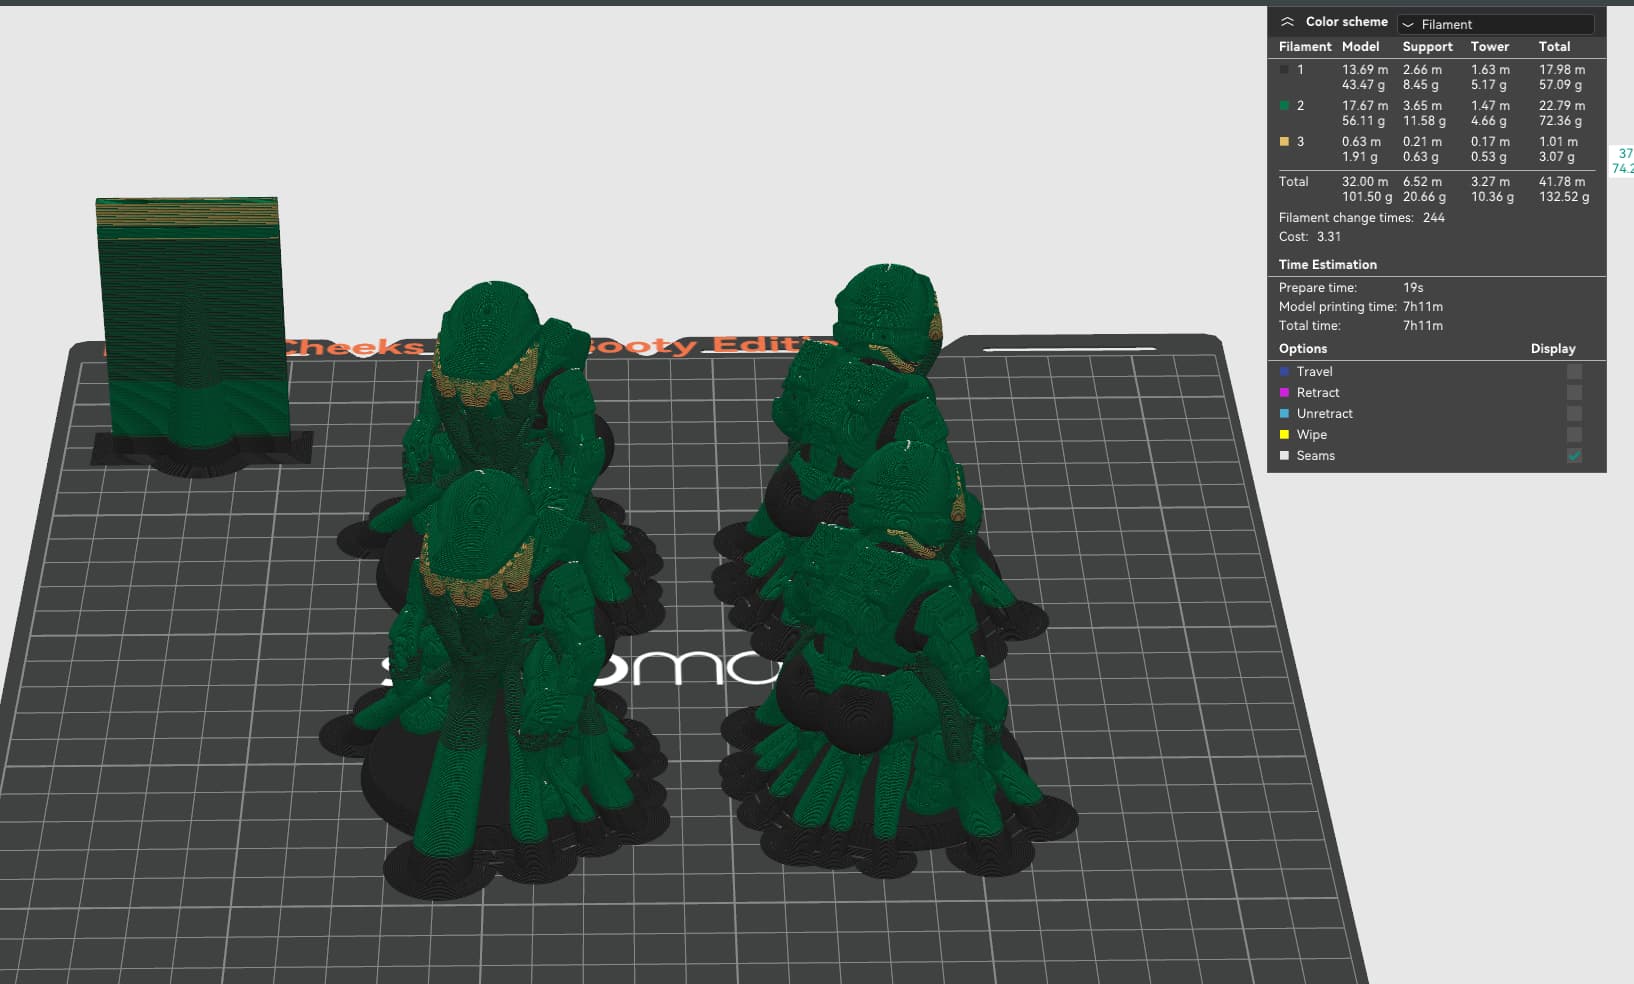Enable the Unretract display checkbox
Viewport: 1634px width, 984px height.
point(1574,413)
